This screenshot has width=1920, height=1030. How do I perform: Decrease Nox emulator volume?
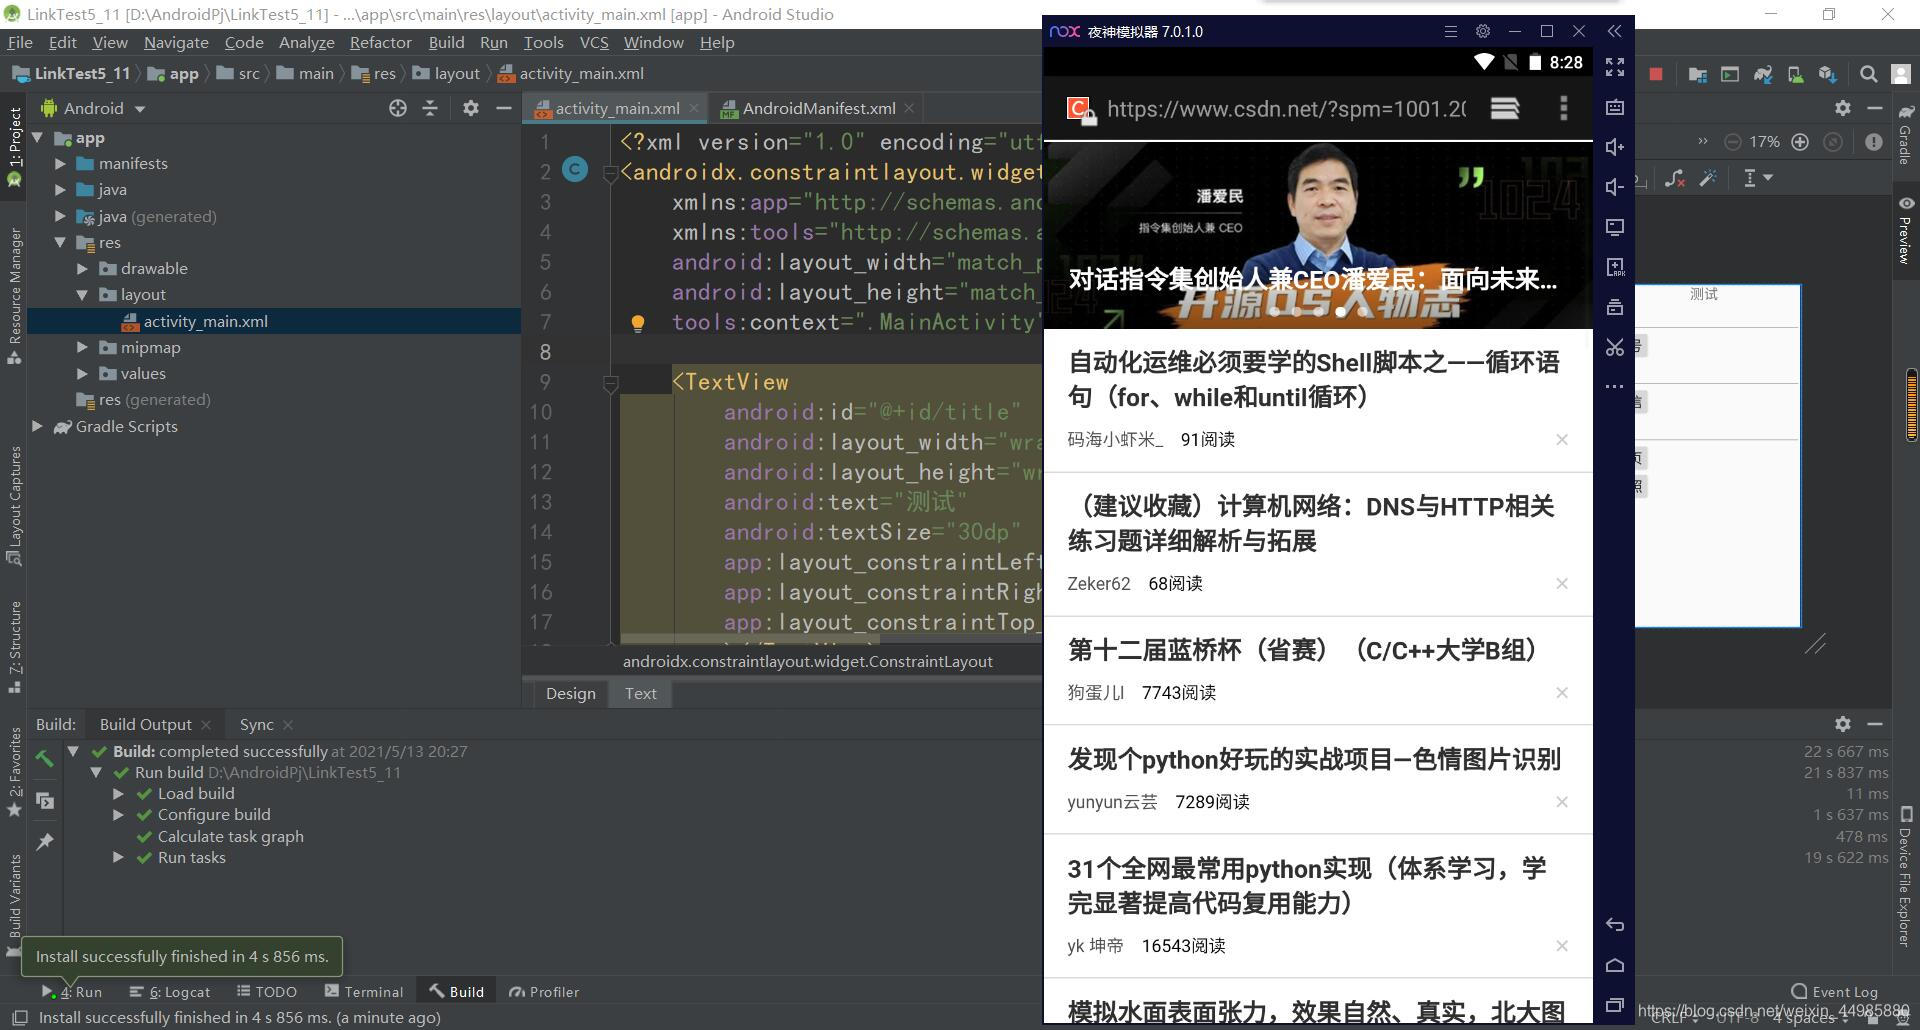[1615, 187]
